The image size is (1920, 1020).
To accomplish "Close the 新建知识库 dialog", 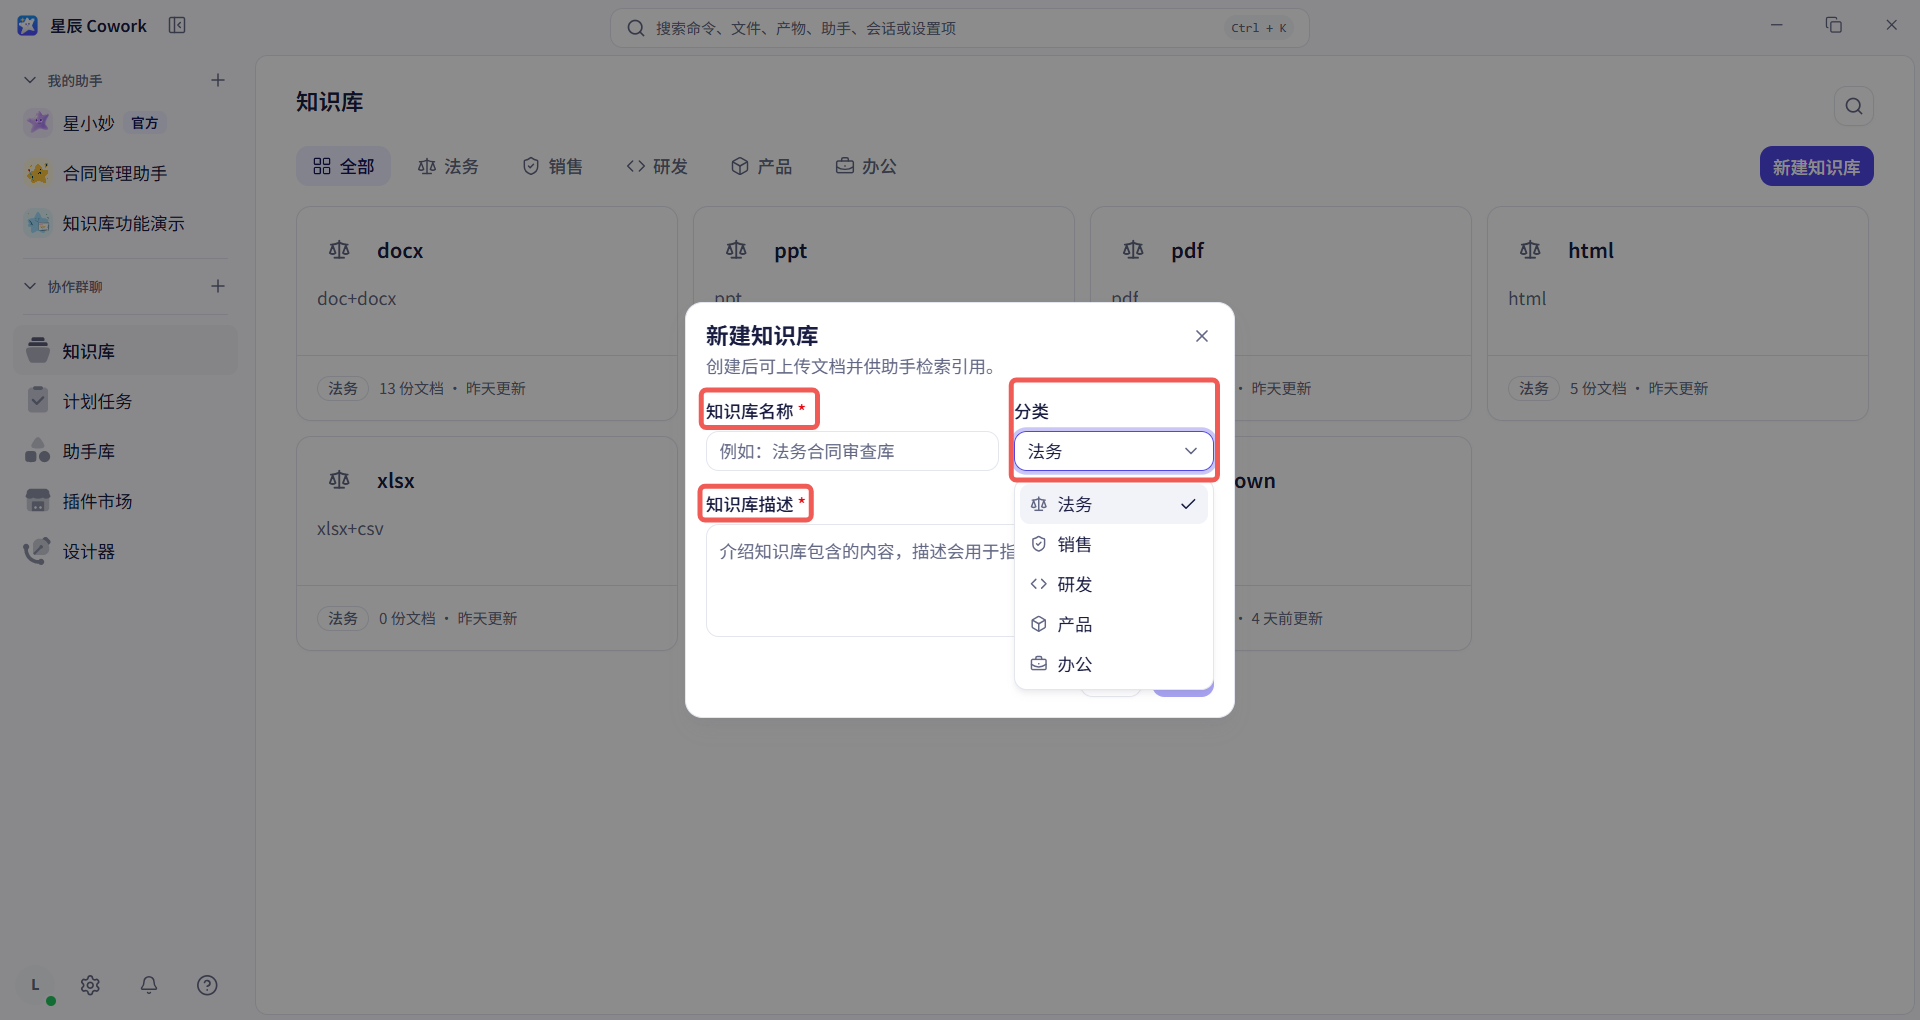I will [1202, 336].
